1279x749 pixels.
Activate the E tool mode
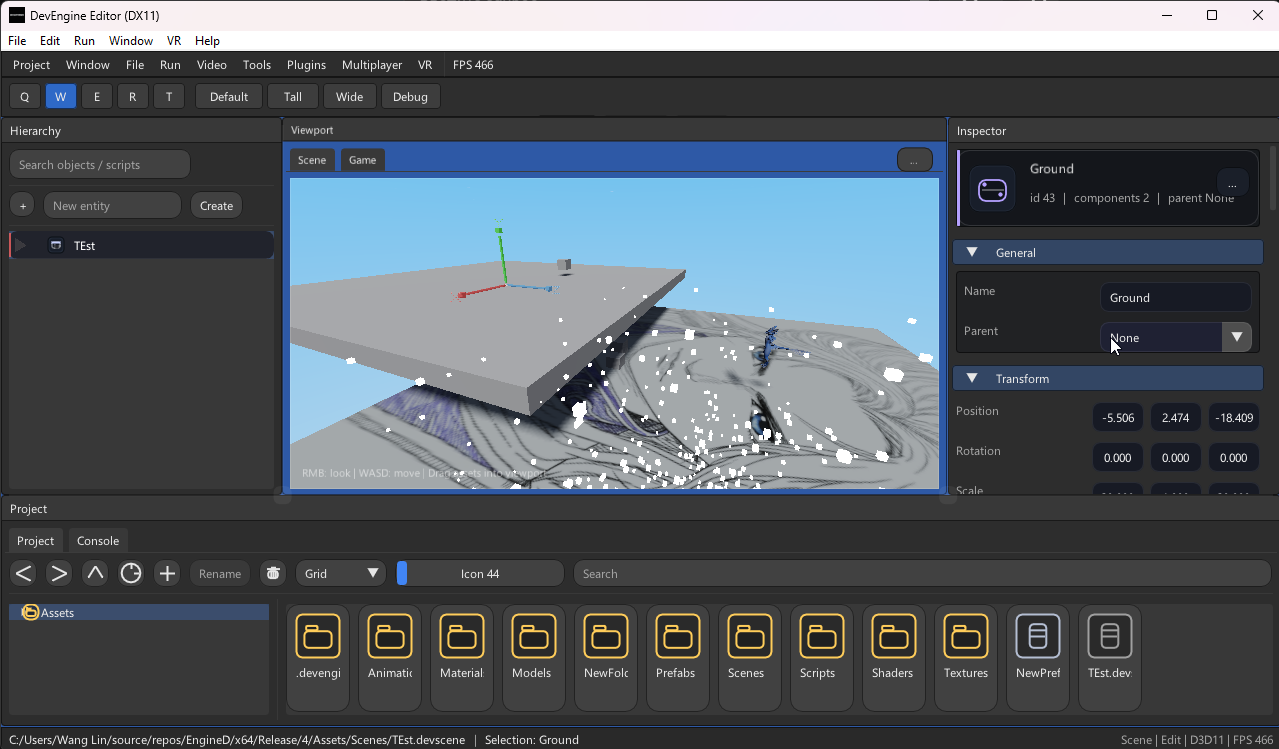(97, 96)
